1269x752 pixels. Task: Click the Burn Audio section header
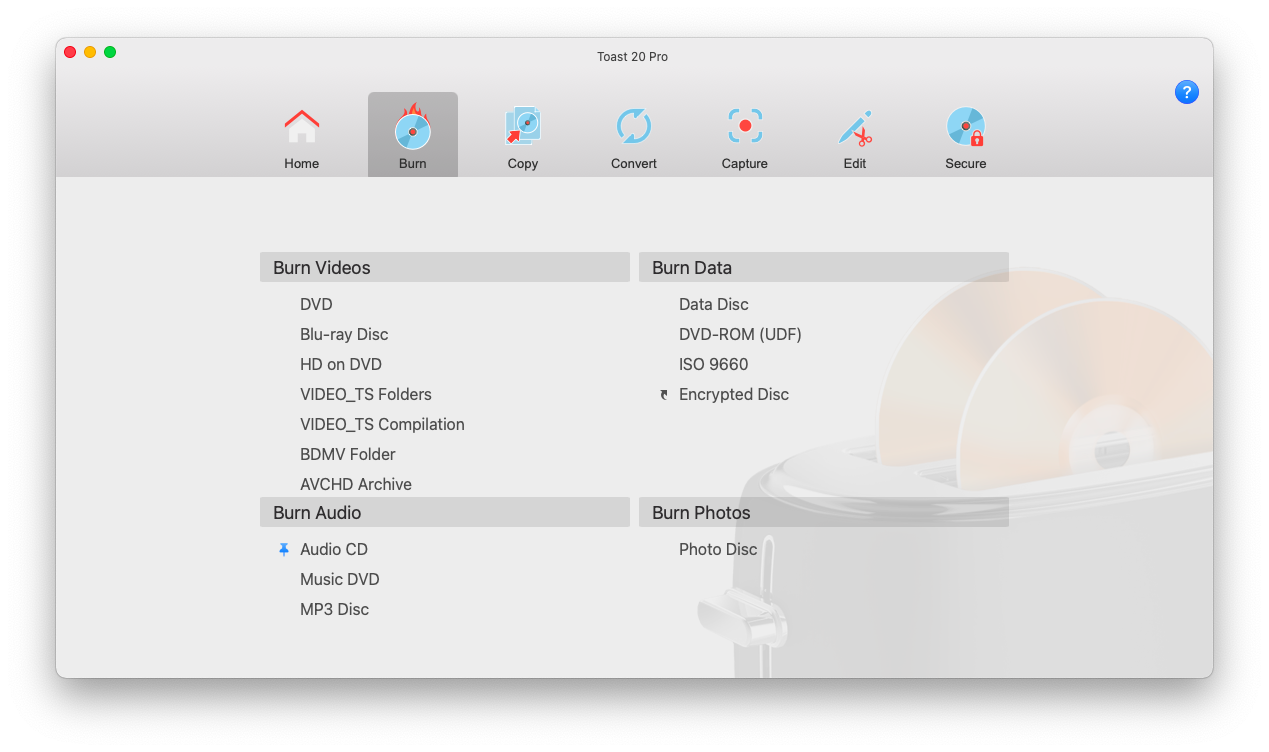pos(445,512)
